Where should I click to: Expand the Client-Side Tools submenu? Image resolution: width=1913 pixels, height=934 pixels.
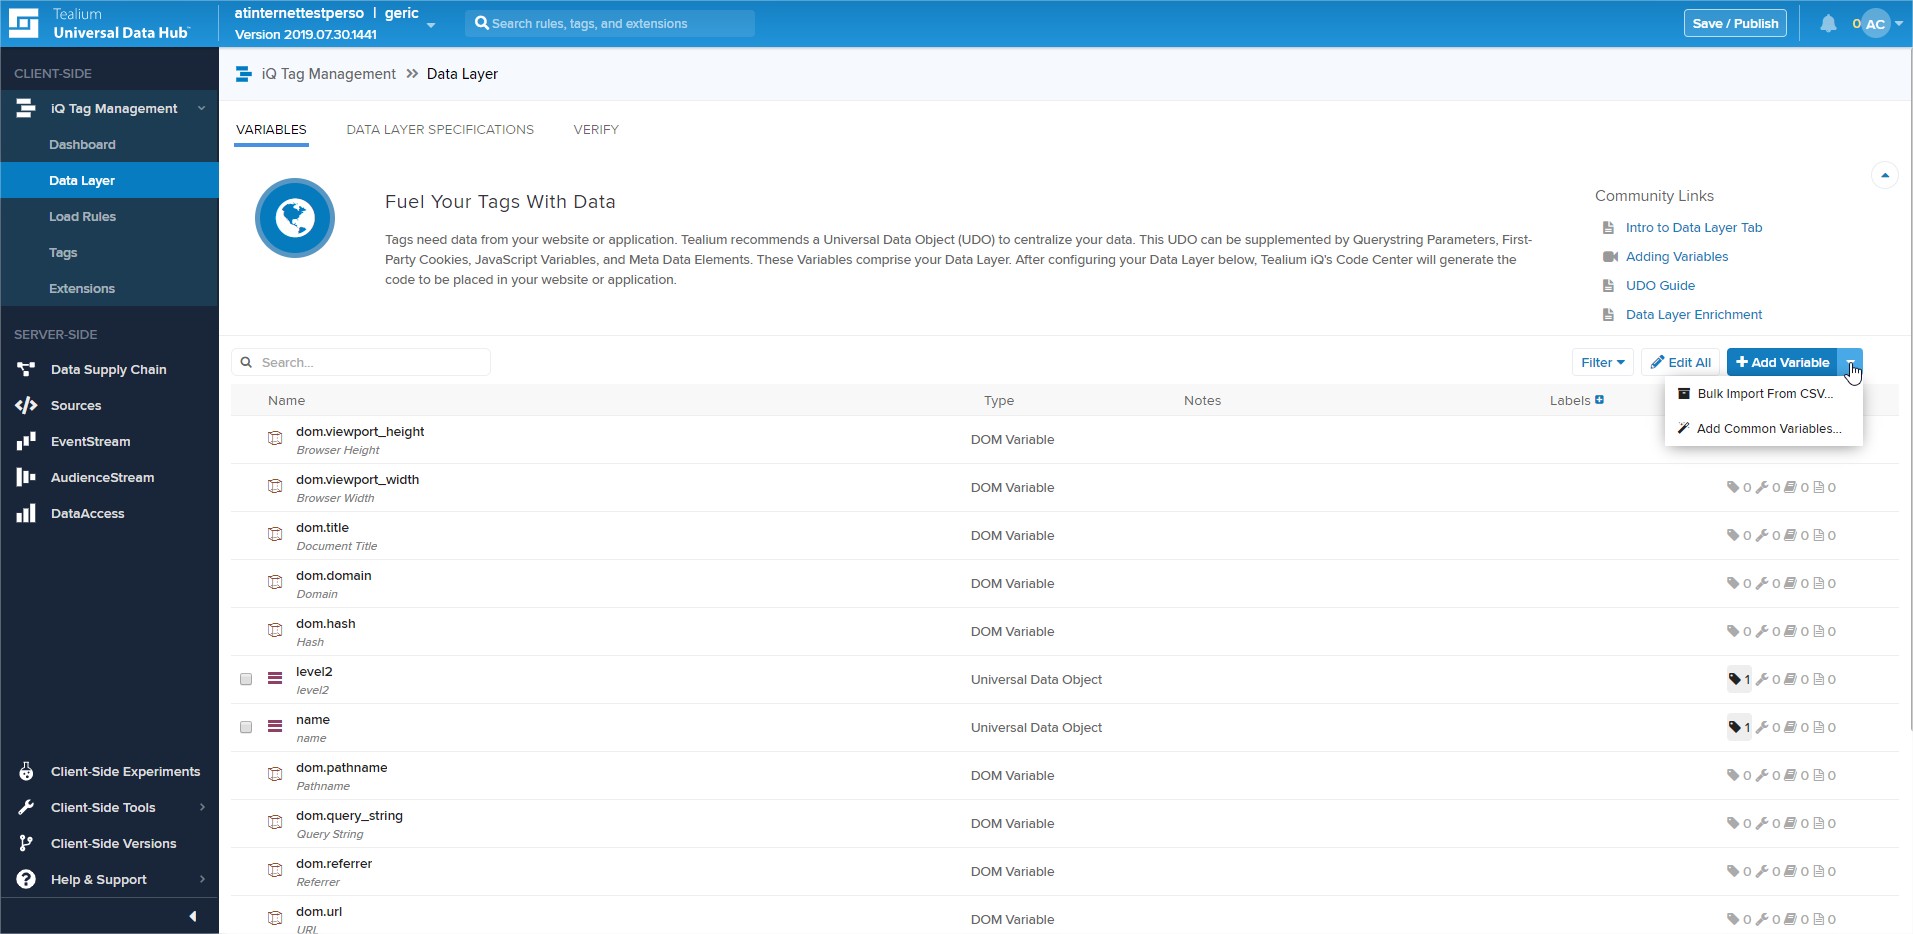coord(202,807)
